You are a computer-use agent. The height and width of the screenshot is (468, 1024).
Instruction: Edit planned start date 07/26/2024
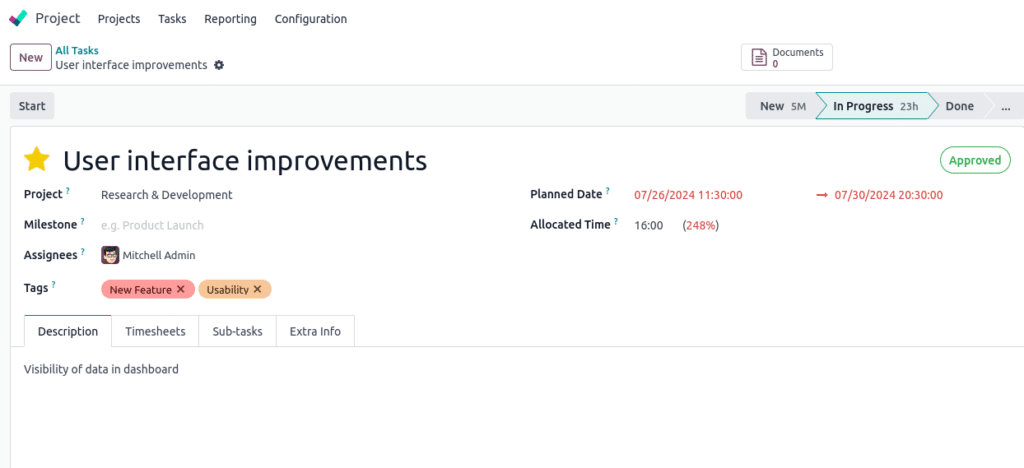click(x=688, y=195)
